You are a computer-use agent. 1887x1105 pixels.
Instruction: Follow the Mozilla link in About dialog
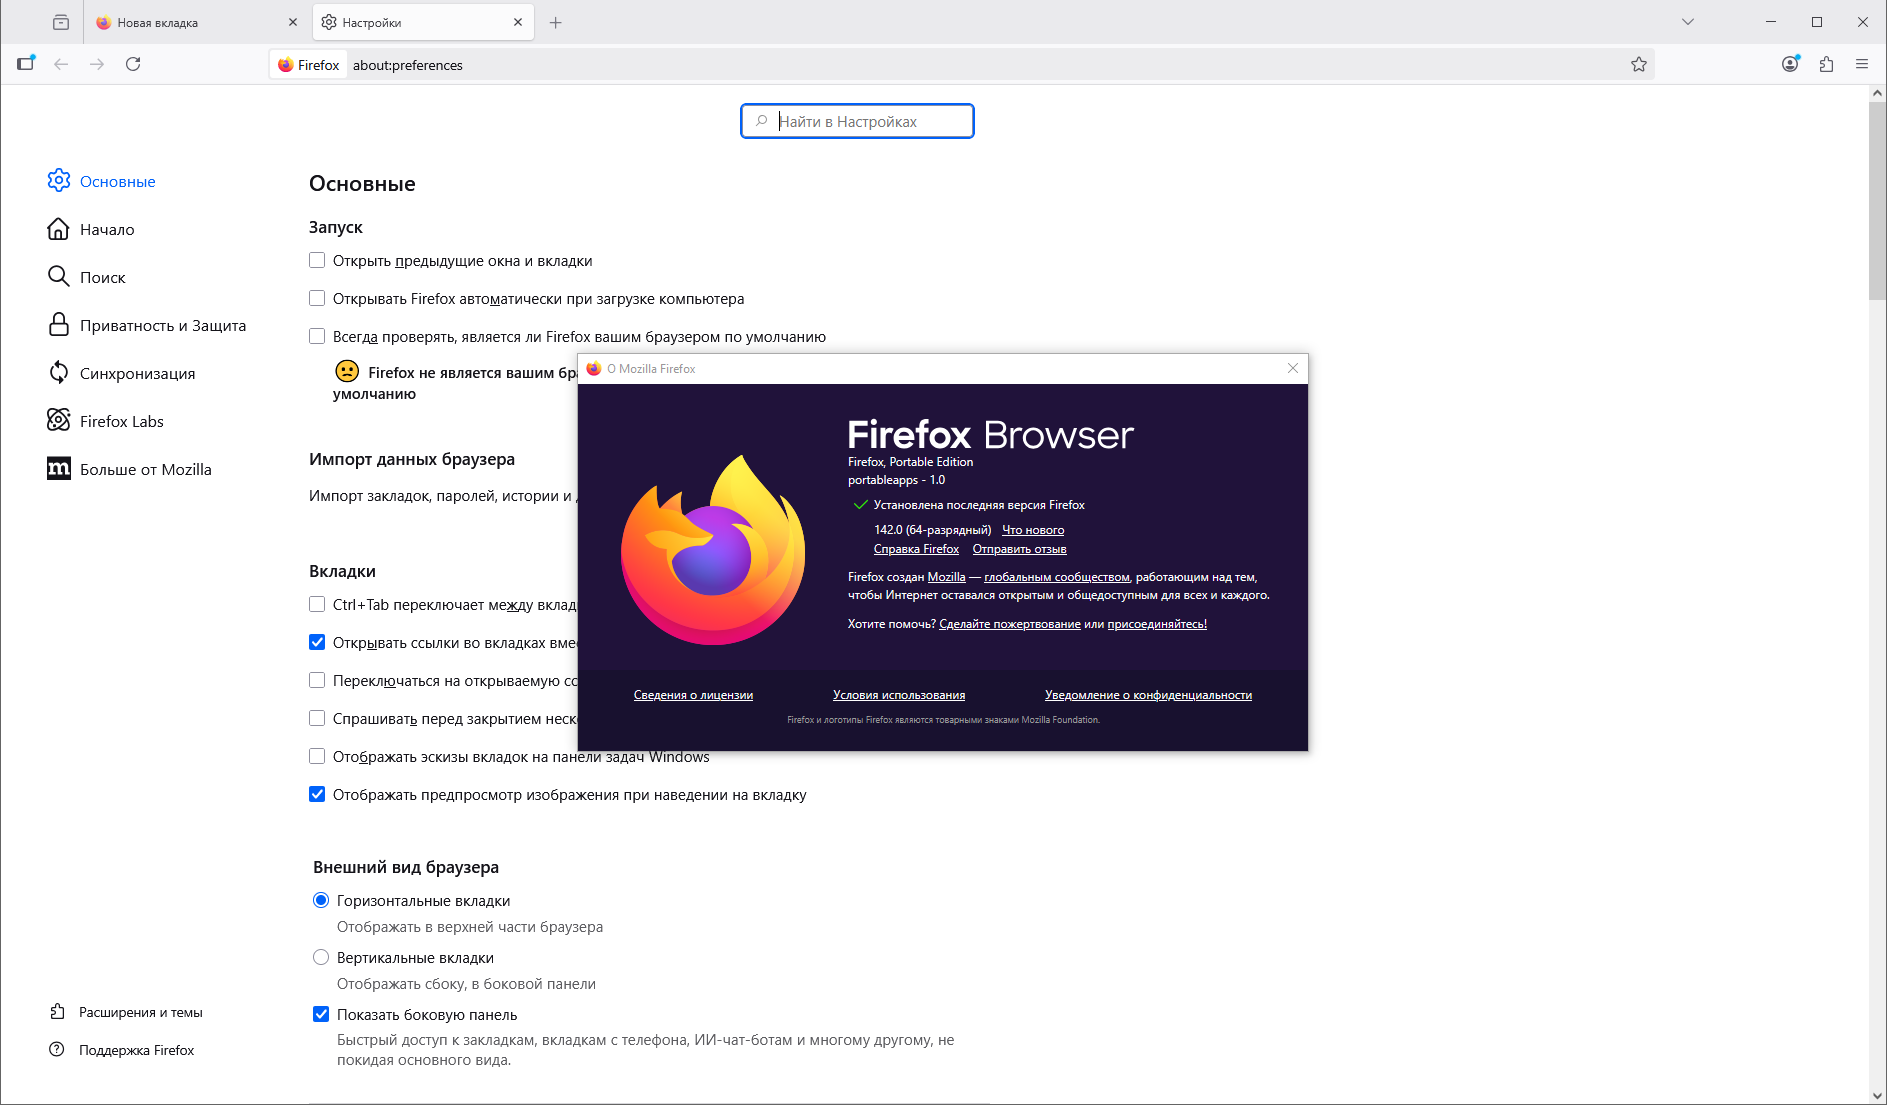click(946, 577)
